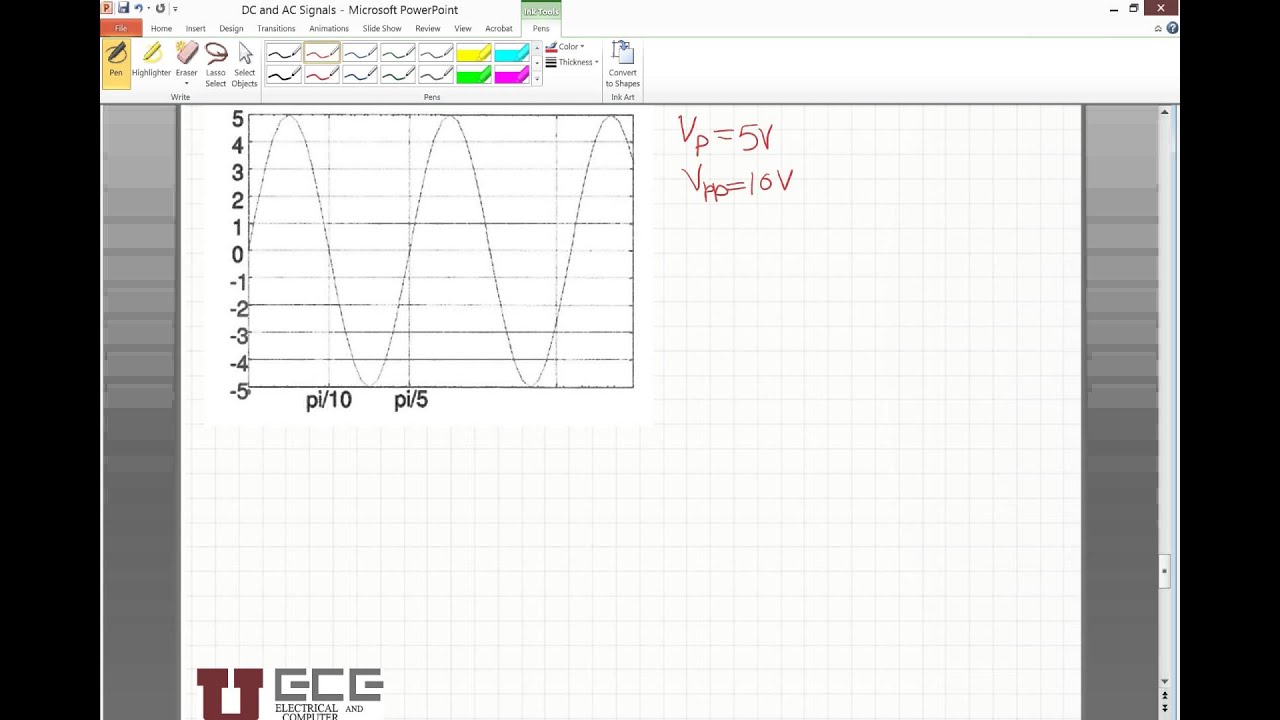This screenshot has height=720, width=1280.
Task: Click the sine wave graph image
Action: click(x=428, y=265)
